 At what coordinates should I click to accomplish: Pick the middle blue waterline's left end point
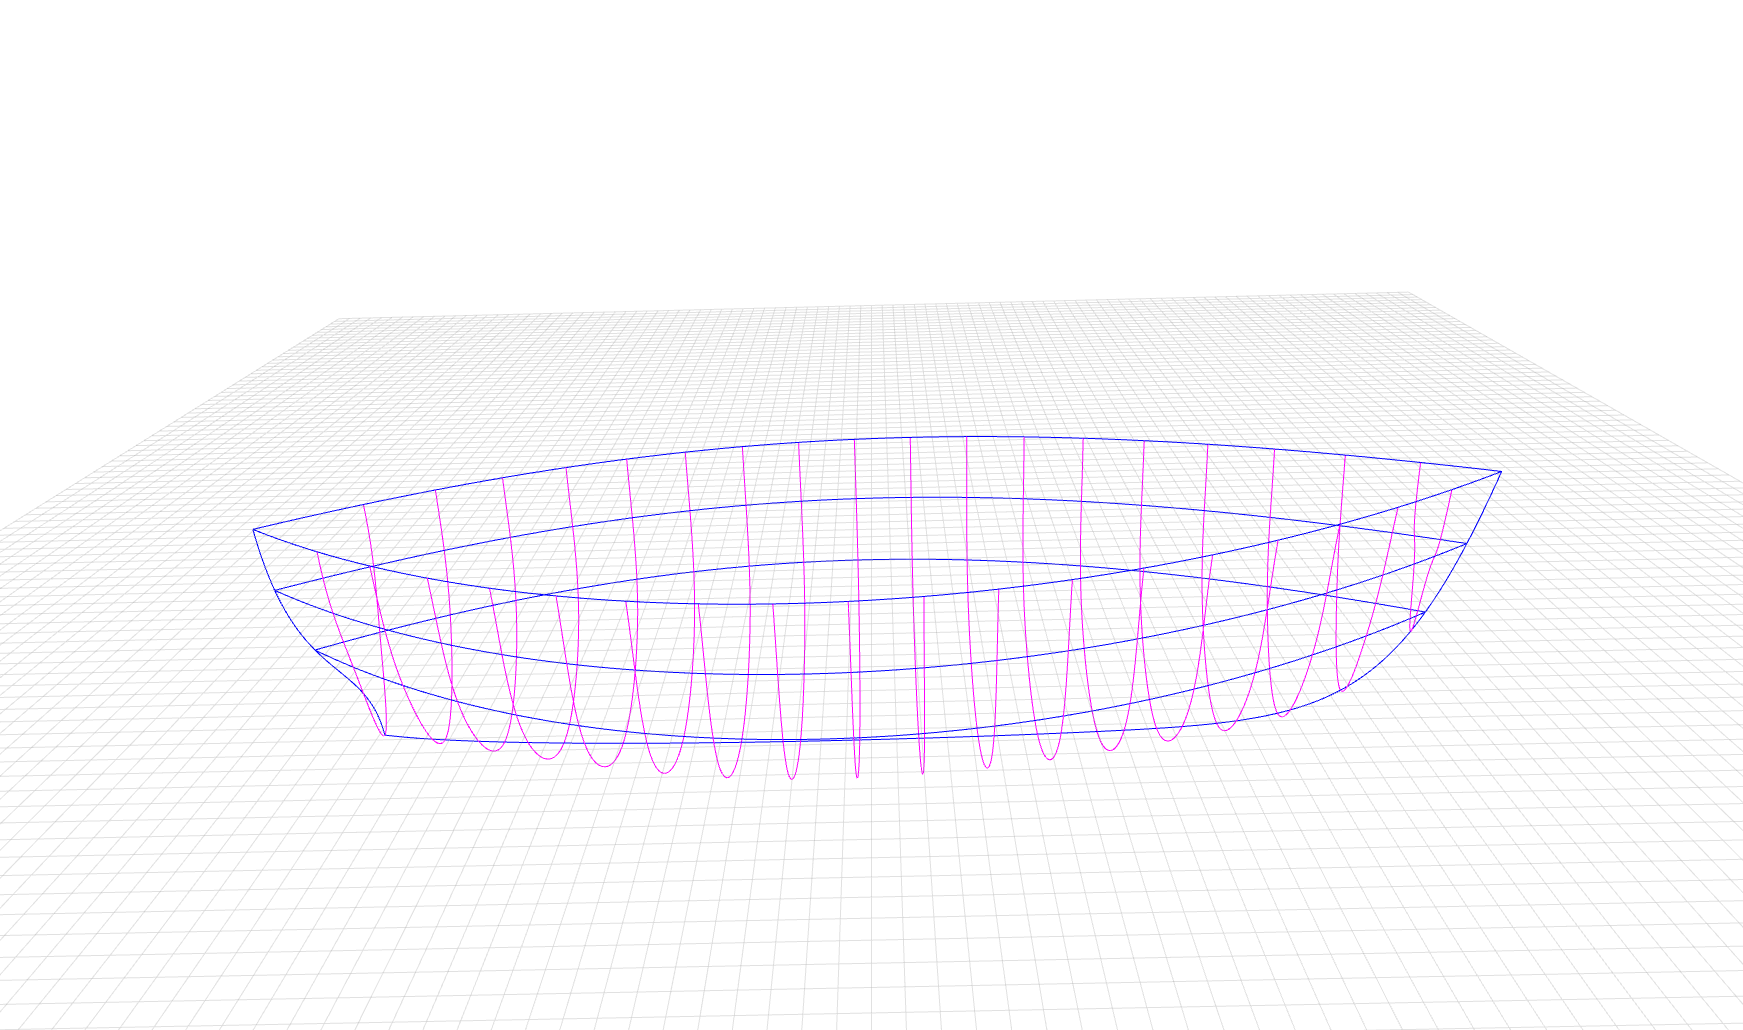275,590
